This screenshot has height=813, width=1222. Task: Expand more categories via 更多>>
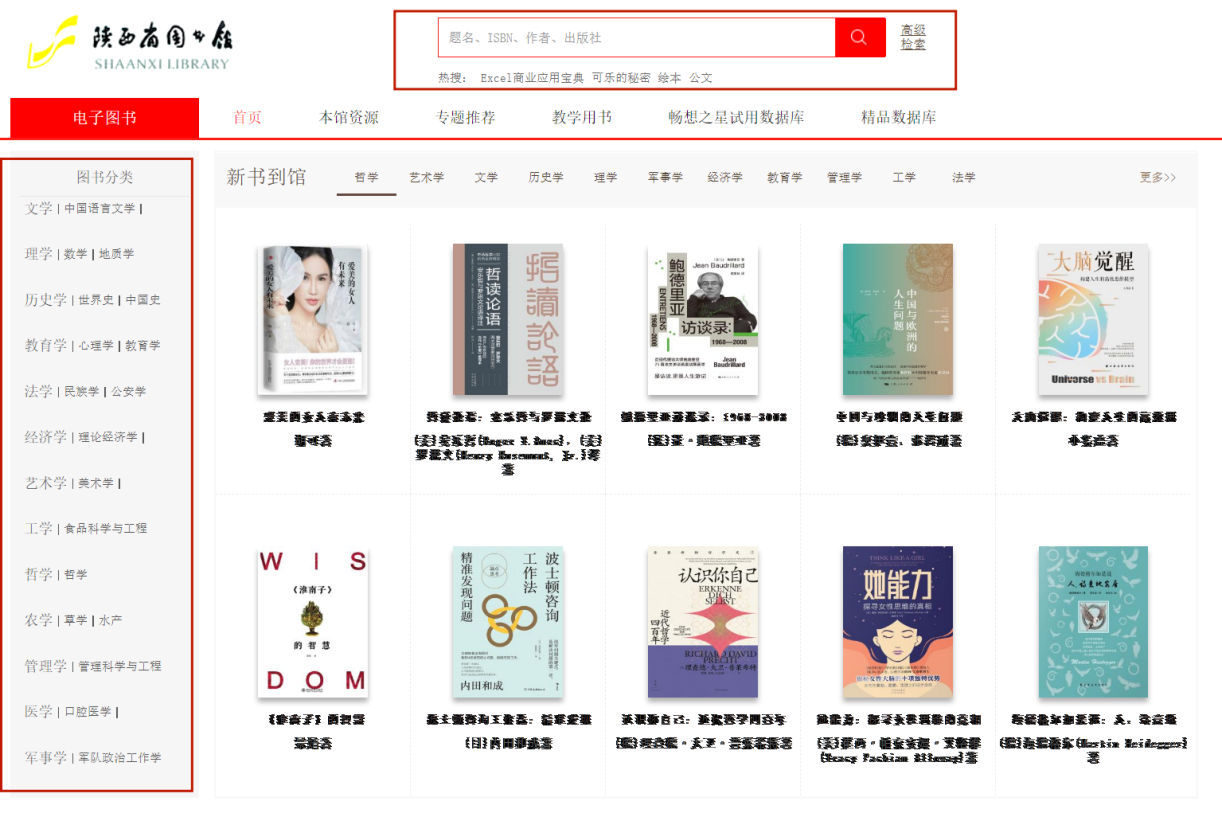[x=1158, y=177]
